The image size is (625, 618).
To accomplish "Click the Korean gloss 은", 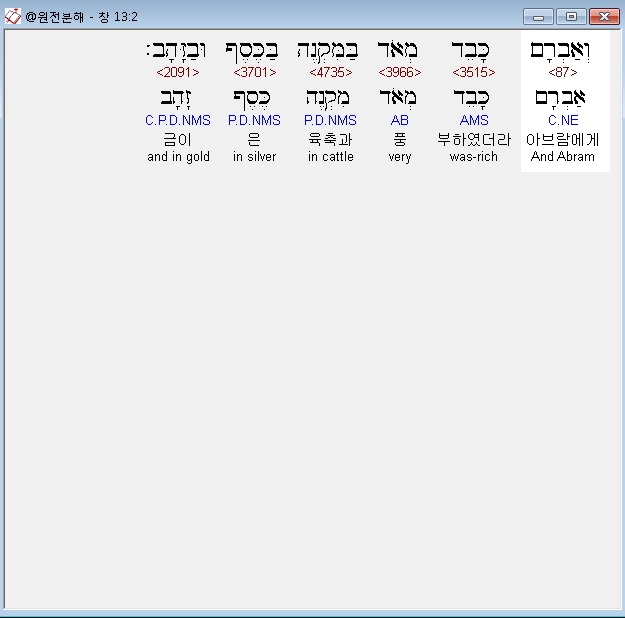I will pos(254,140).
